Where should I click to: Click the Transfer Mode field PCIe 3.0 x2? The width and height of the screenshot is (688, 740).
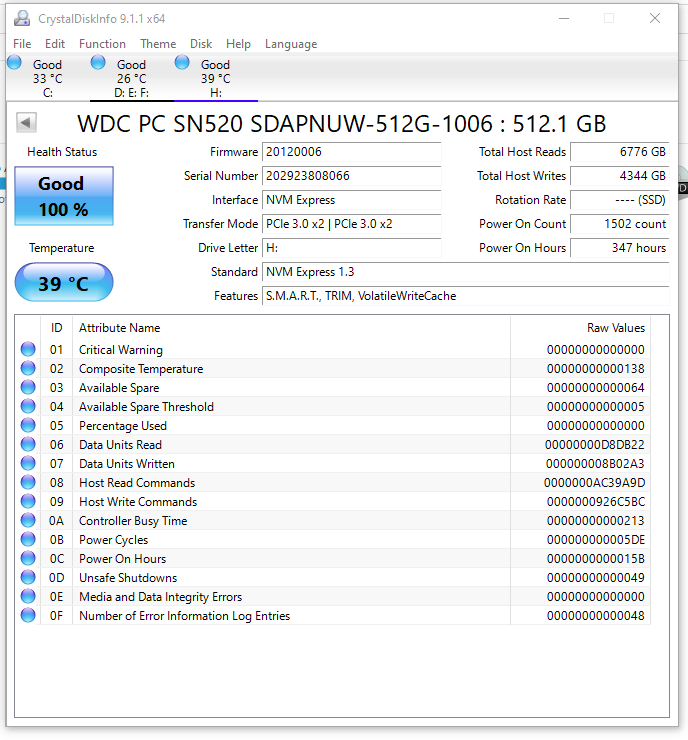[x=352, y=224]
